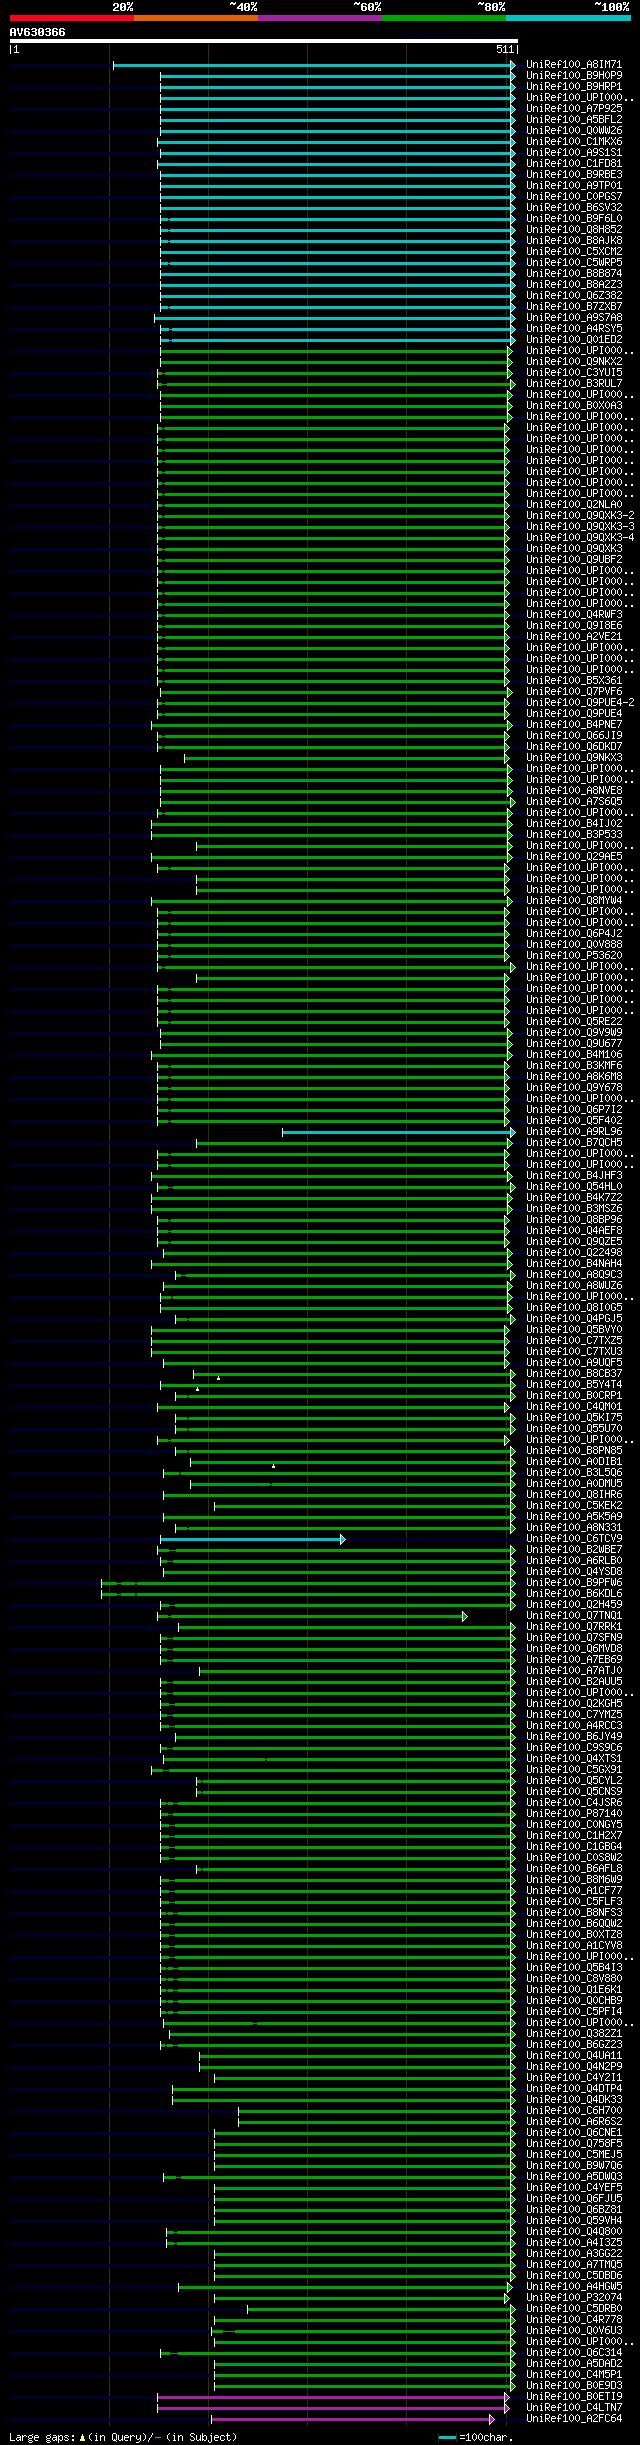Open hit UniRef100_B9HRP1
This screenshot has width=640, height=2445.
(x=574, y=87)
